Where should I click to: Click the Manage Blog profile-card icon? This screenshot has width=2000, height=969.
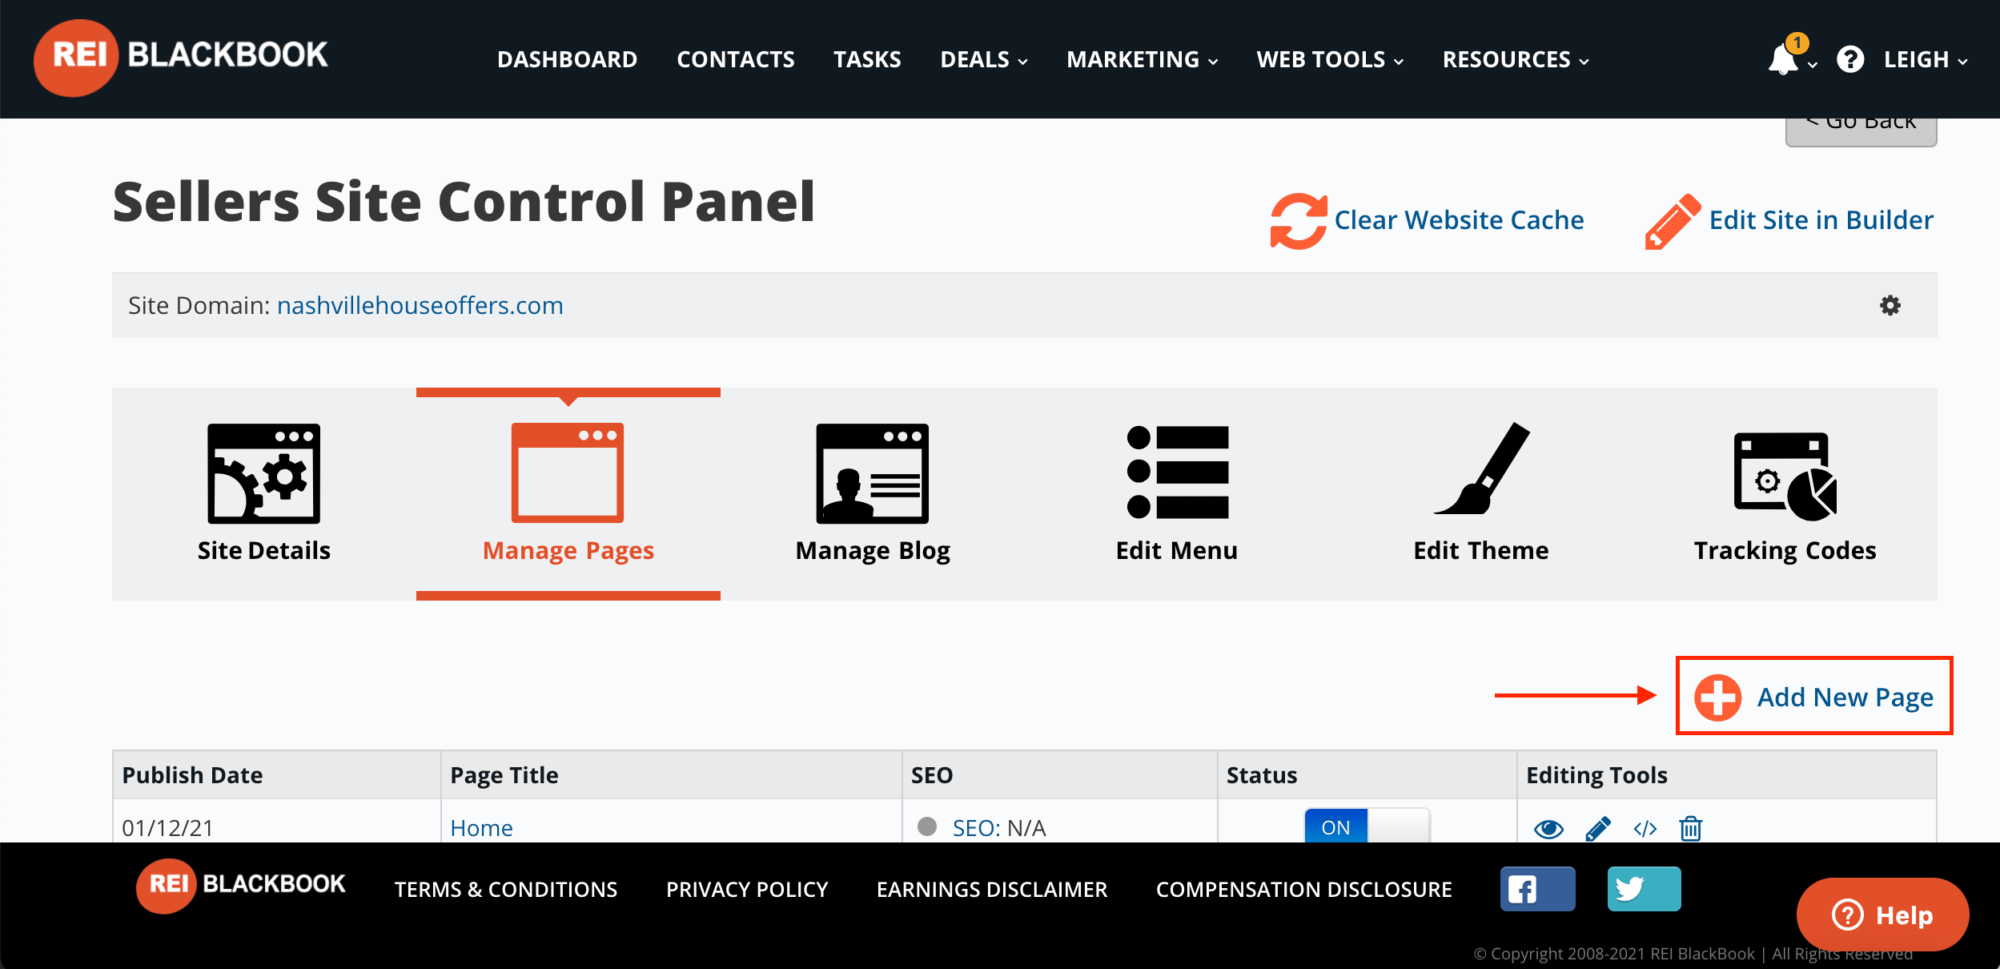click(x=872, y=473)
